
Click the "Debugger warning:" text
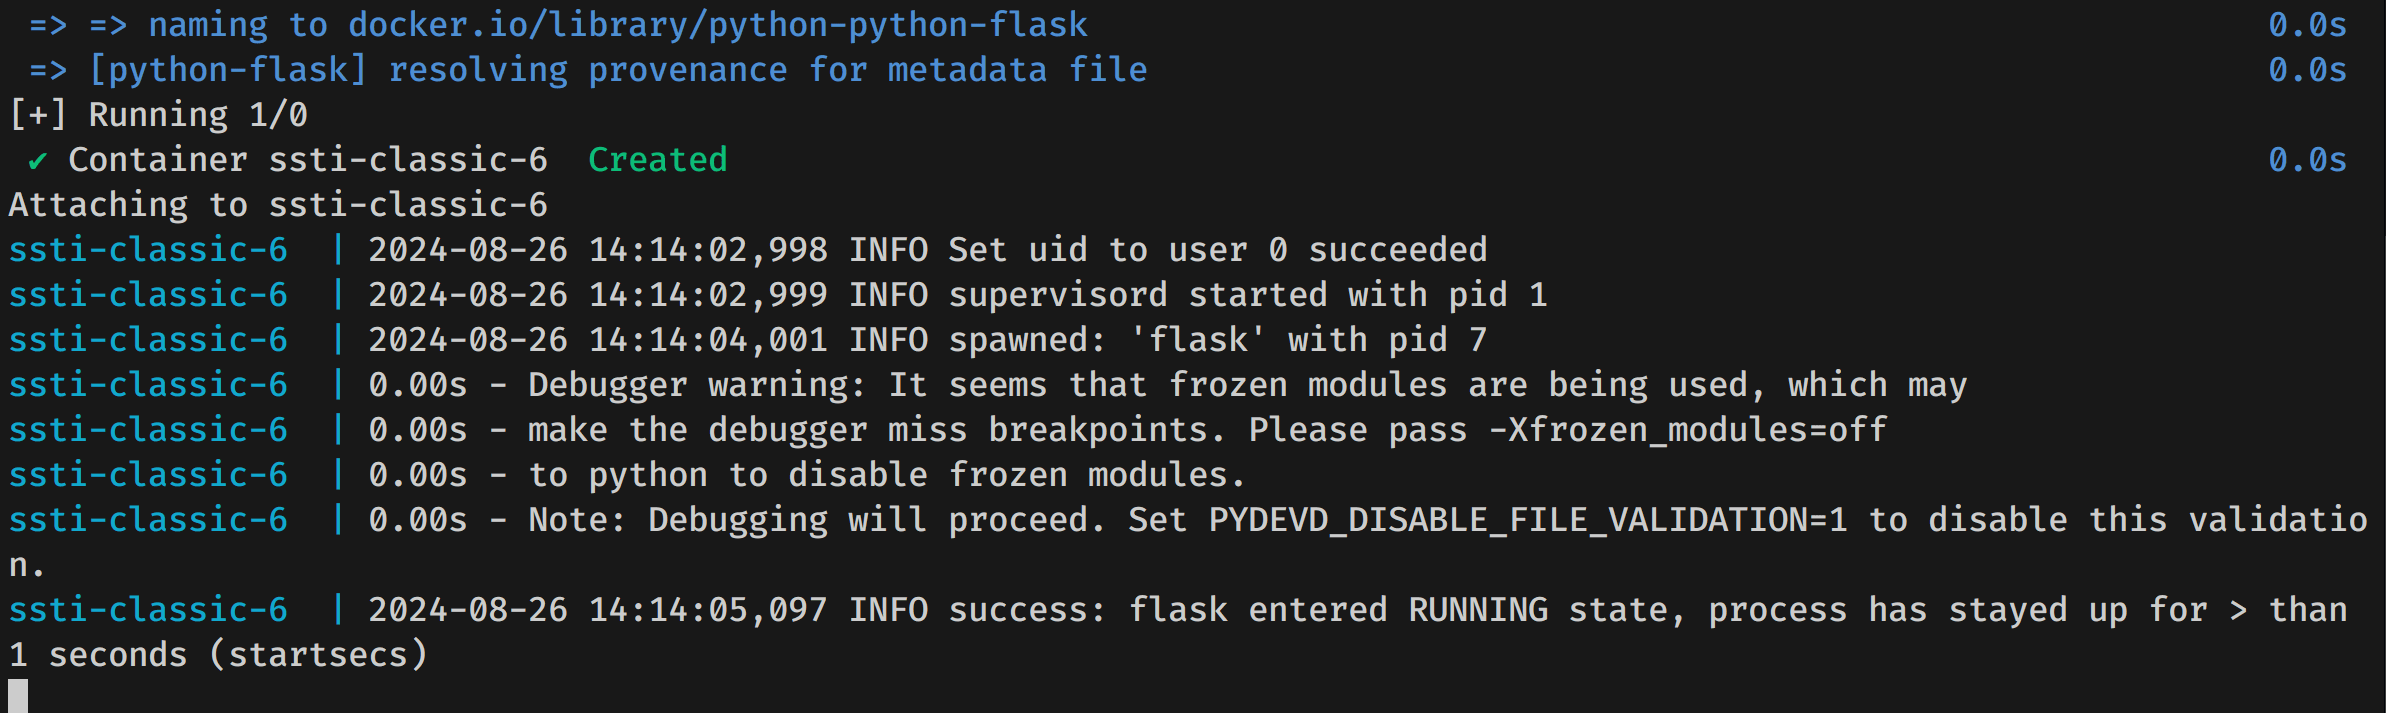697,385
